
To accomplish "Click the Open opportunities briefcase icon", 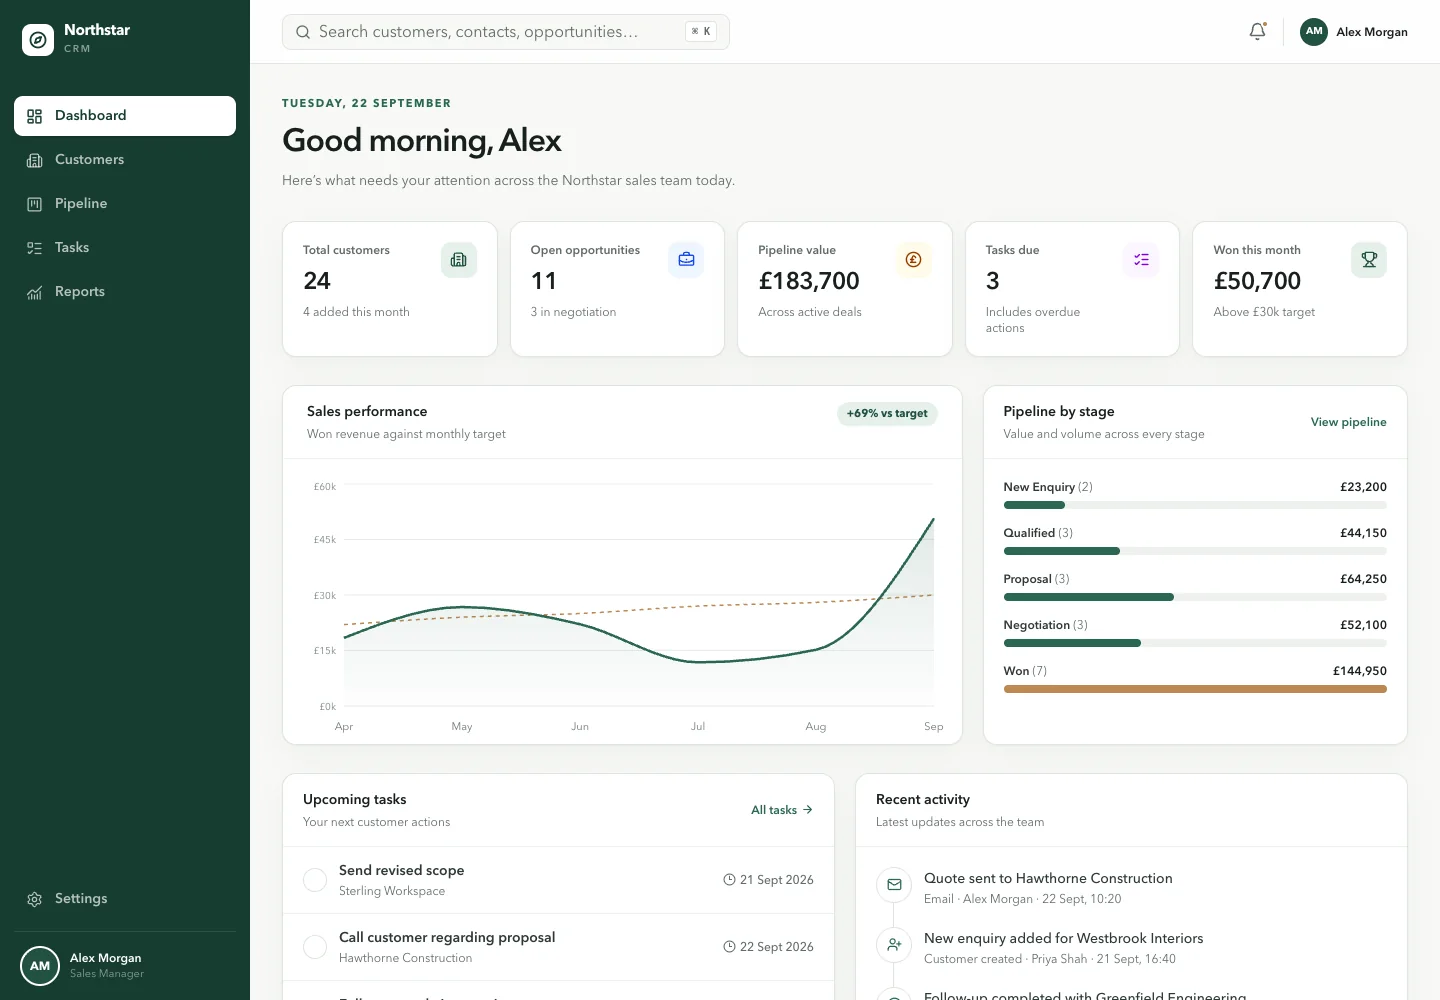I will coord(686,260).
